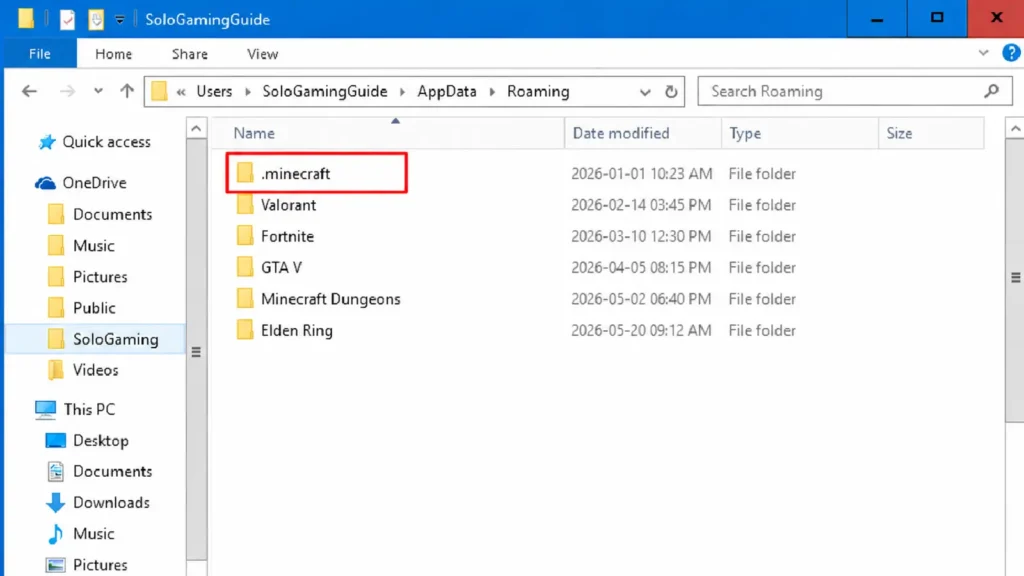Switch to the Home ribbon tab
This screenshot has width=1024, height=576.
pyautogui.click(x=114, y=54)
